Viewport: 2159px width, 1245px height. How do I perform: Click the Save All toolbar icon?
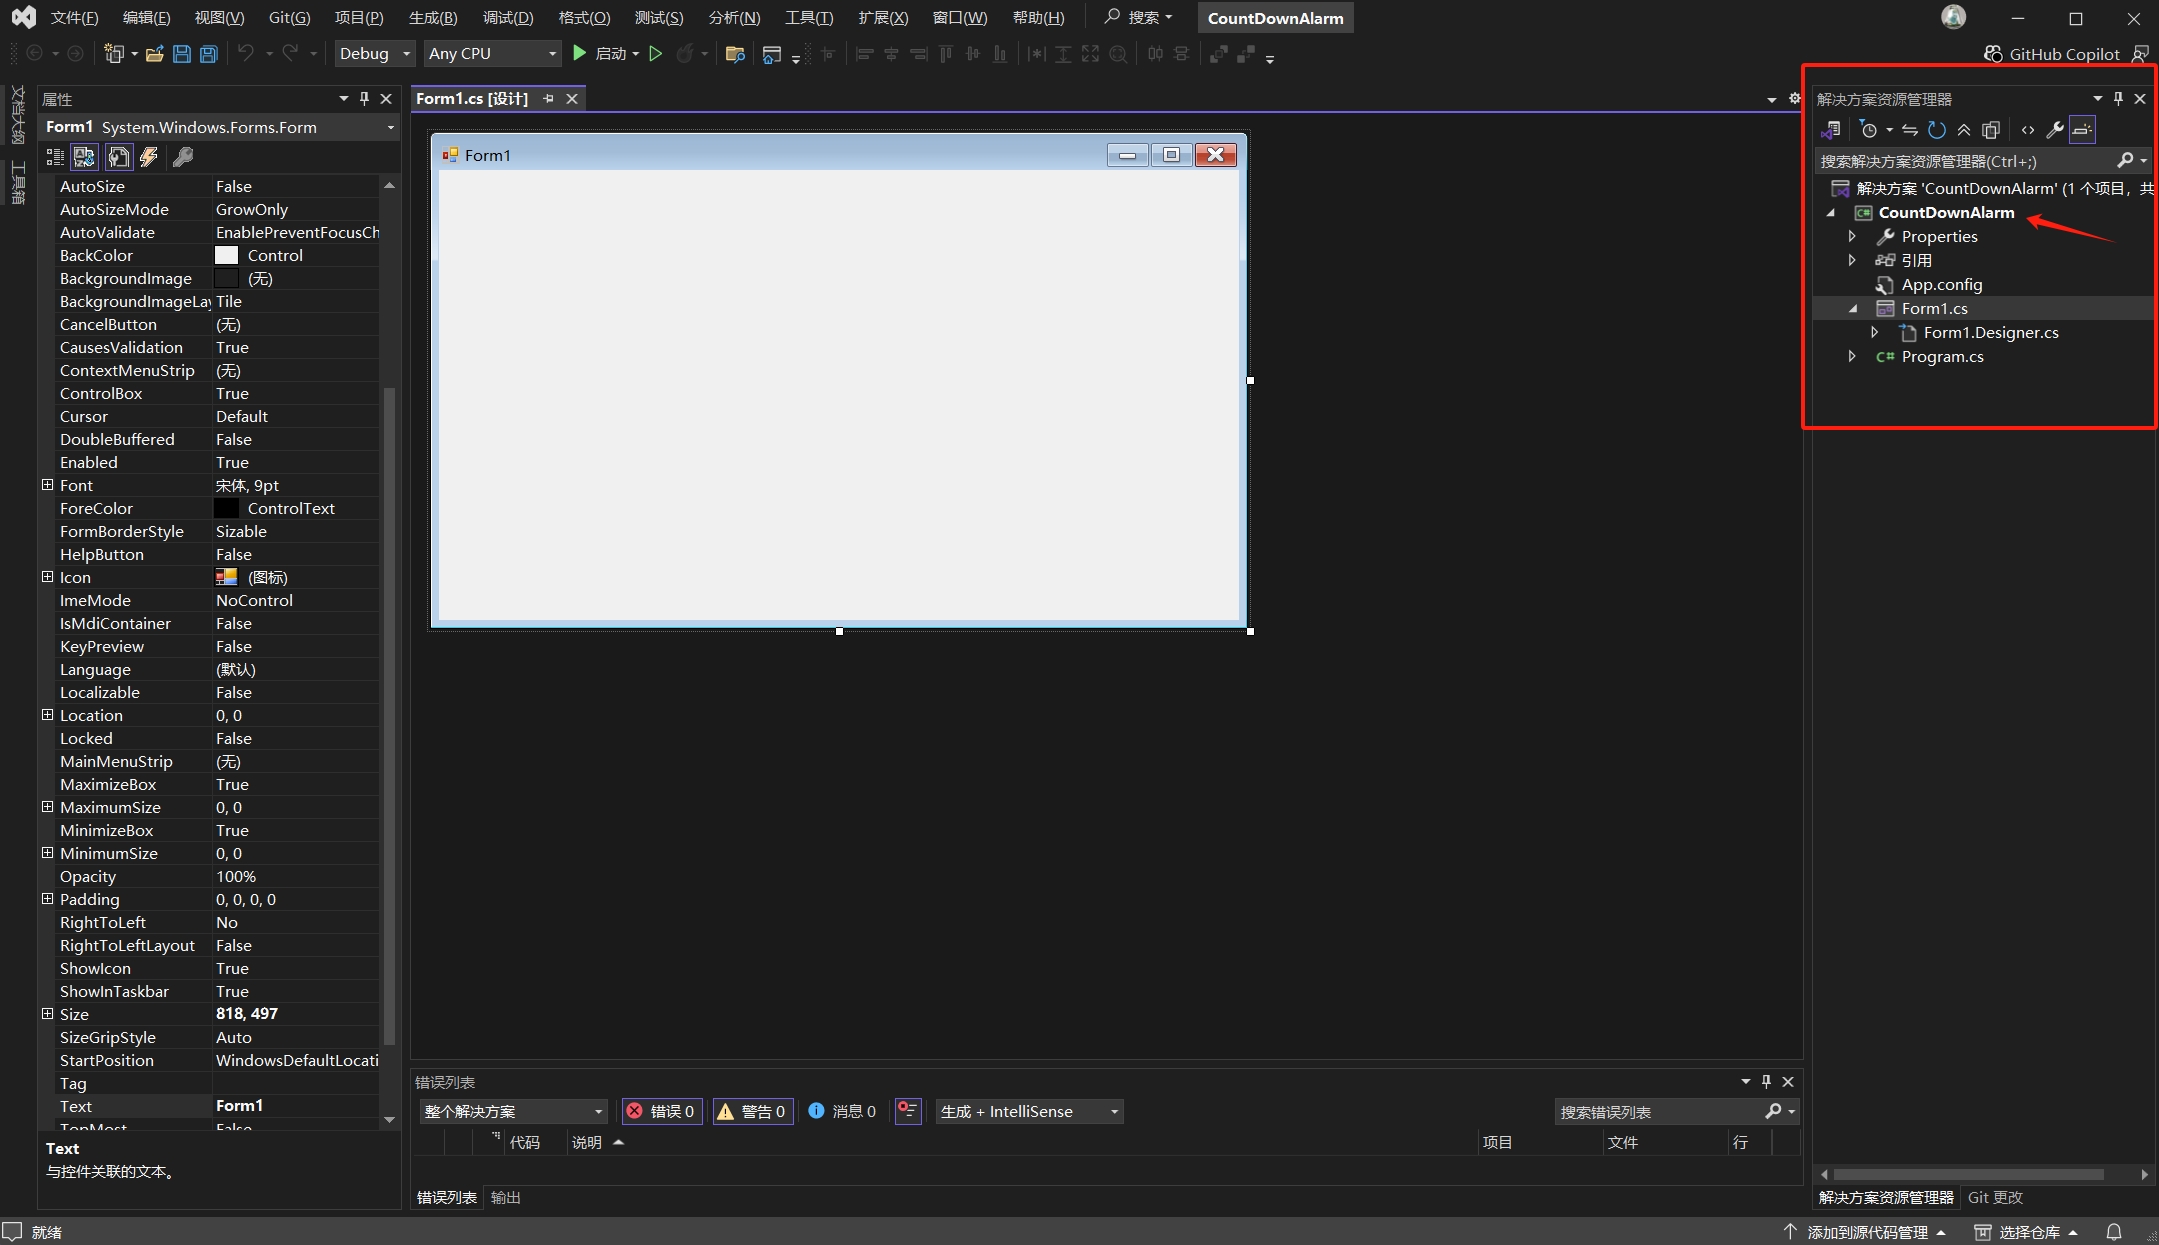[x=208, y=54]
